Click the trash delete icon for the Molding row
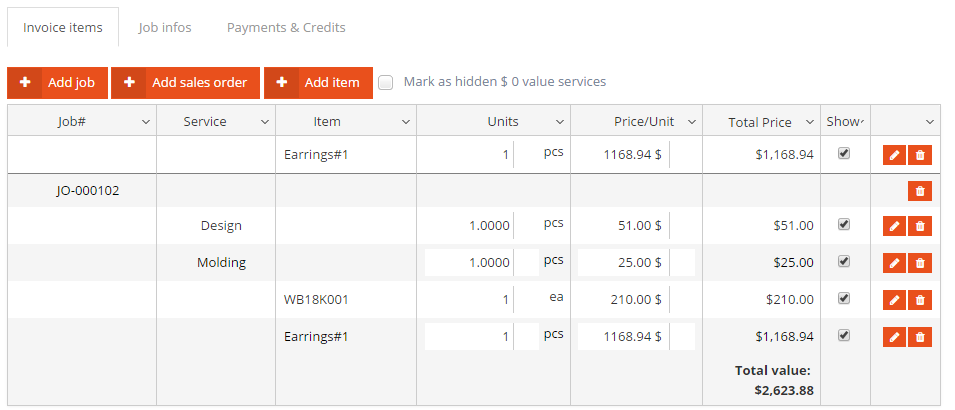 (x=920, y=263)
